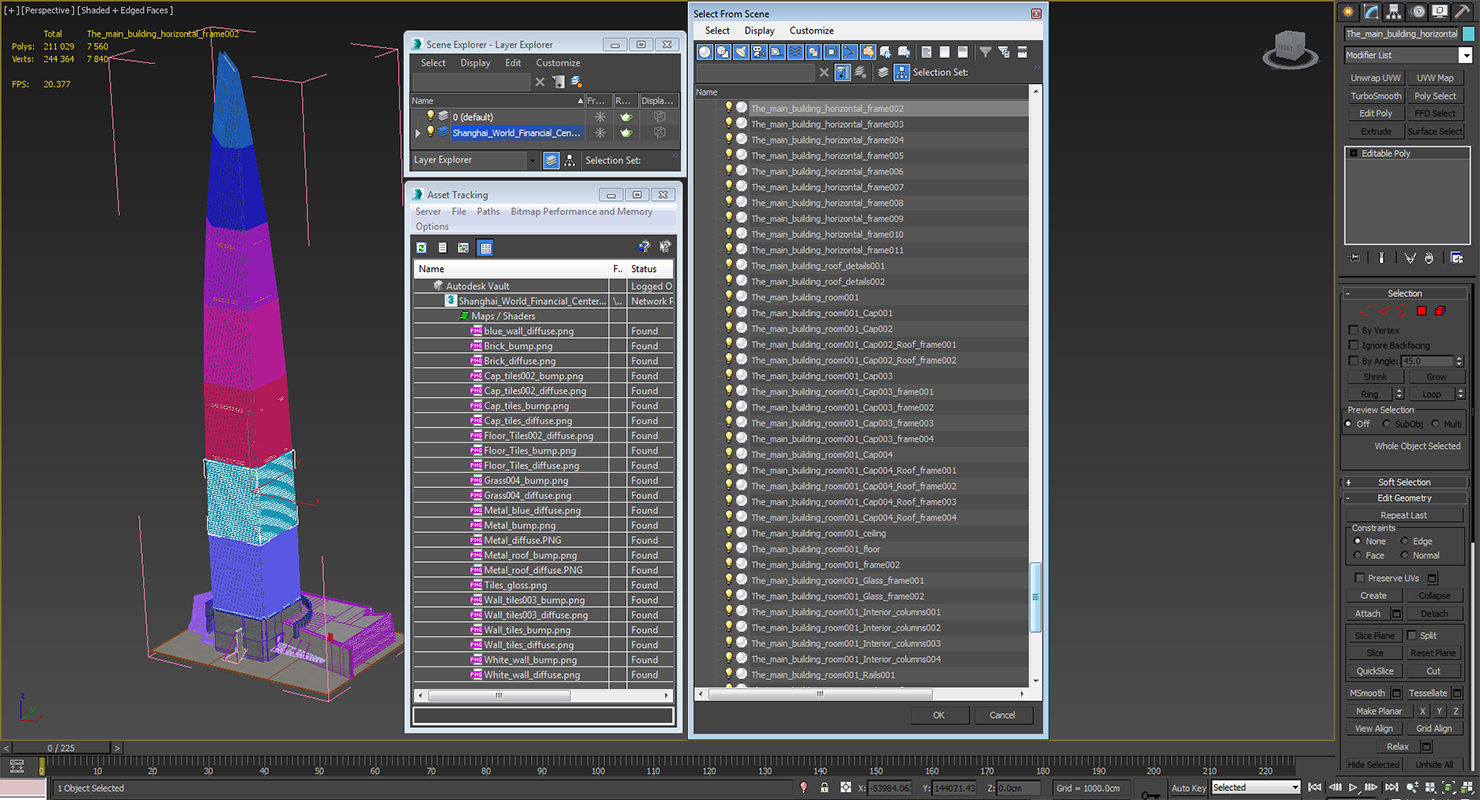The width and height of the screenshot is (1480, 800).
Task: Select Edge constraint radio button
Action: click(x=1405, y=541)
